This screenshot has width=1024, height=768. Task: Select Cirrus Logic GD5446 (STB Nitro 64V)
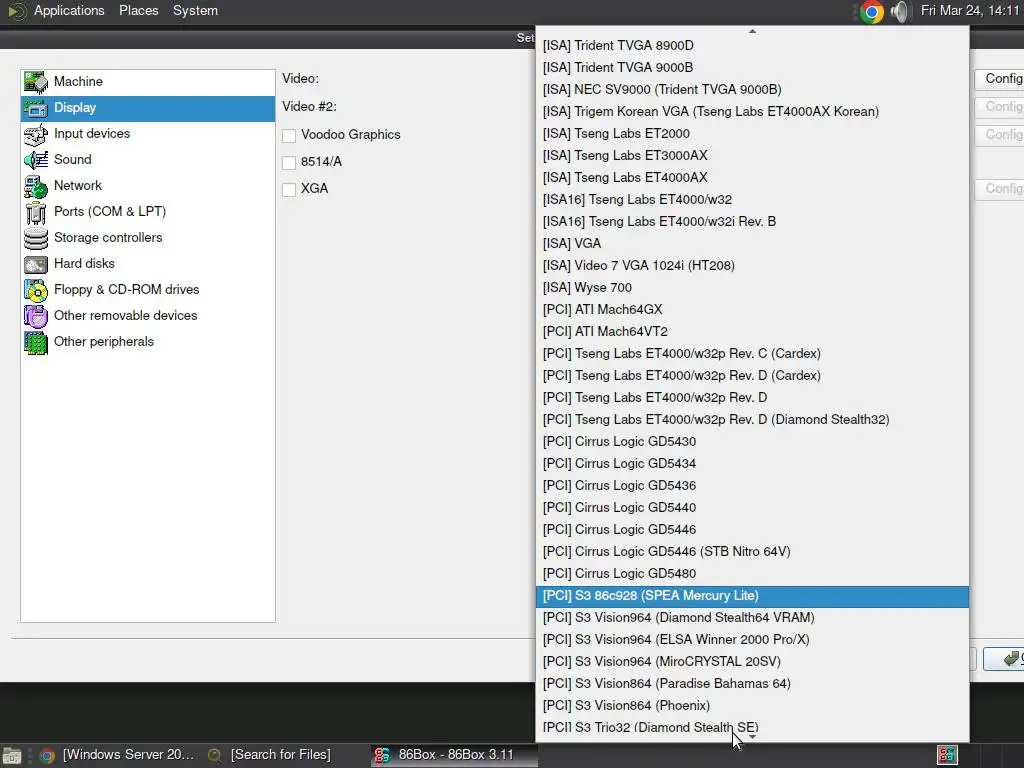[752, 552]
